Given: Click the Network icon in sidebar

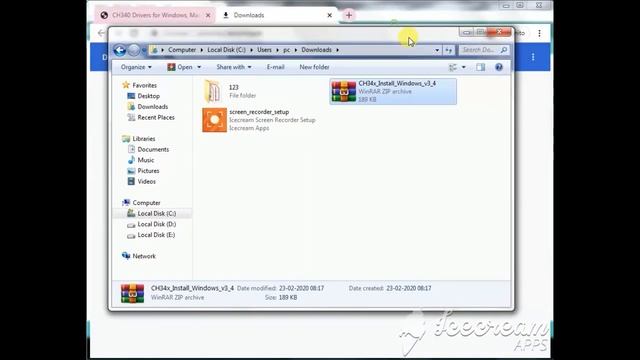Looking at the screenshot, I should click(x=126, y=256).
